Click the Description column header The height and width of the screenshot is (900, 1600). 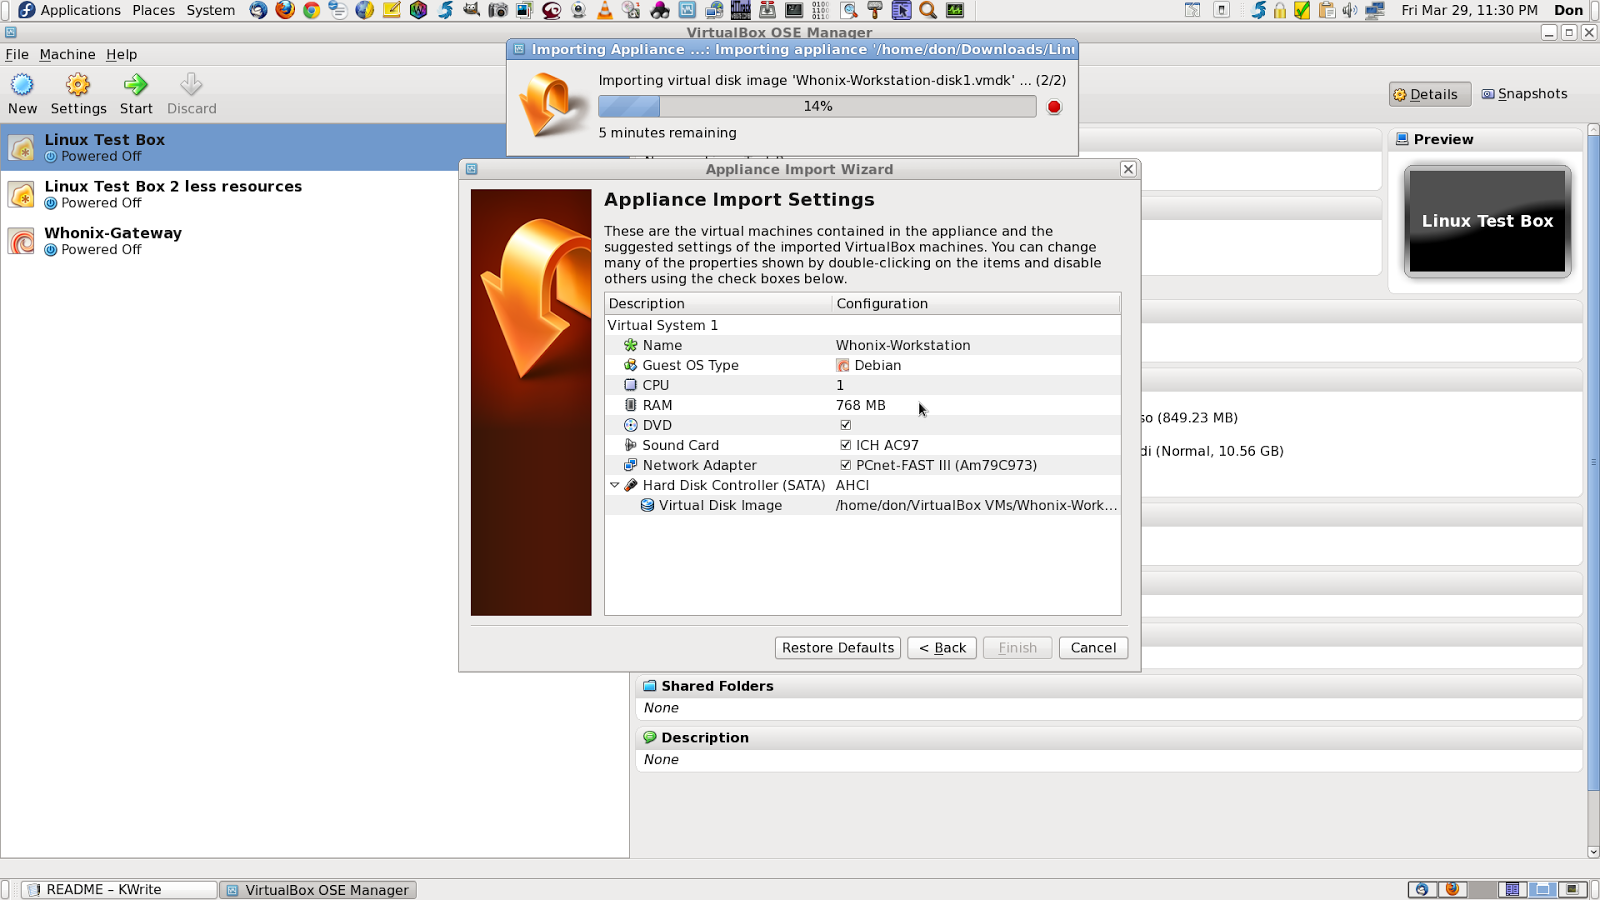(x=718, y=304)
